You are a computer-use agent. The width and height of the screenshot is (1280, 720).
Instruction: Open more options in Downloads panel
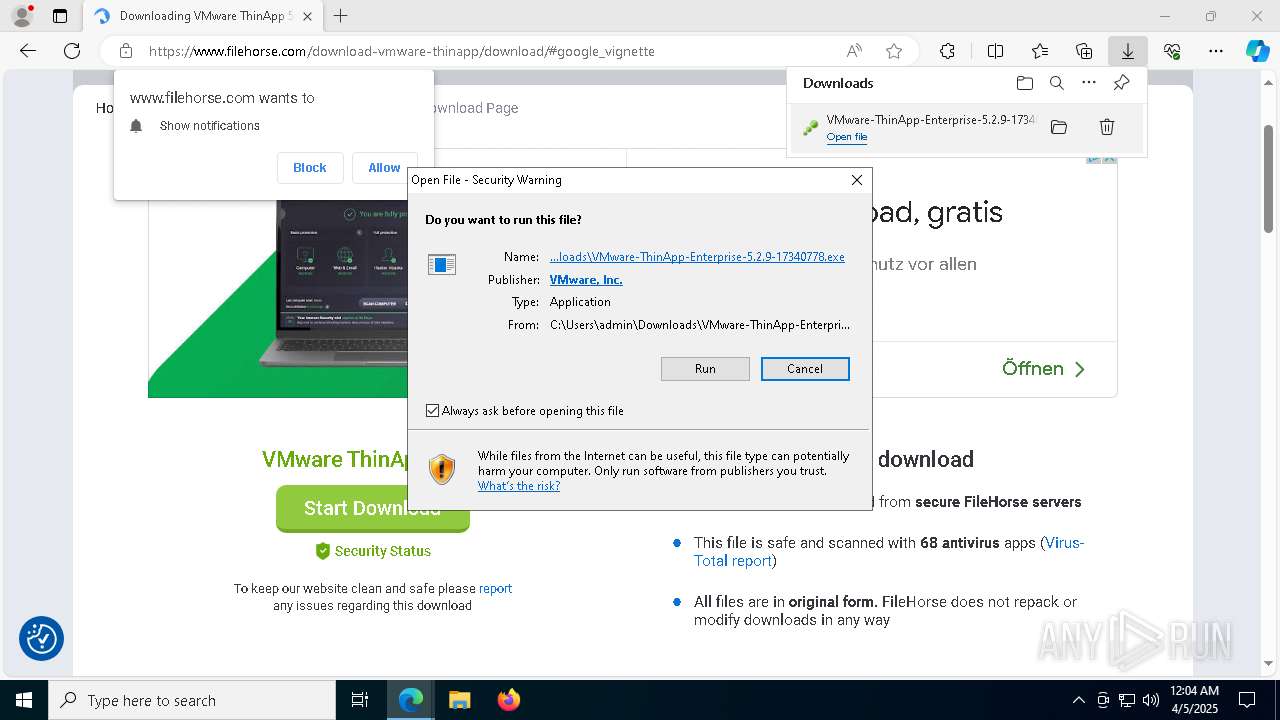coord(1089,83)
